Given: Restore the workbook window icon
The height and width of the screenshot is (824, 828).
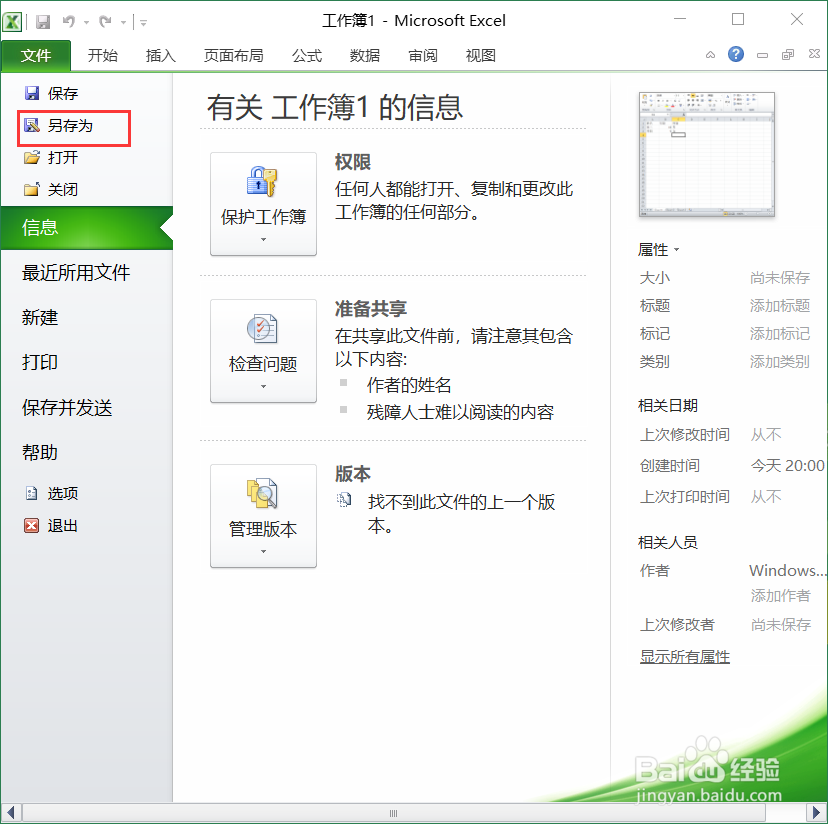Looking at the screenshot, I should [x=788, y=54].
